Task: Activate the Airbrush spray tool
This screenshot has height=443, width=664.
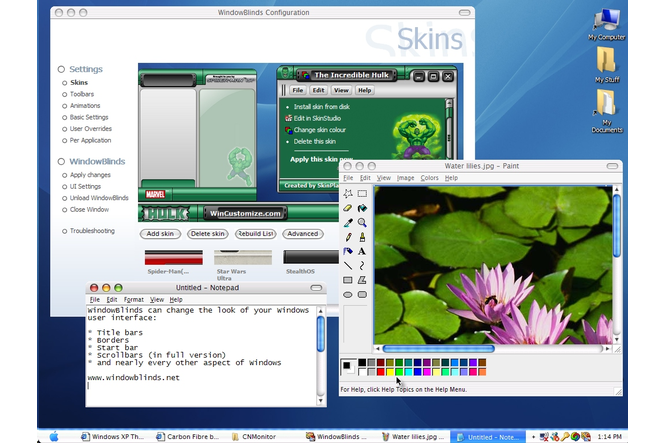Action: point(348,251)
